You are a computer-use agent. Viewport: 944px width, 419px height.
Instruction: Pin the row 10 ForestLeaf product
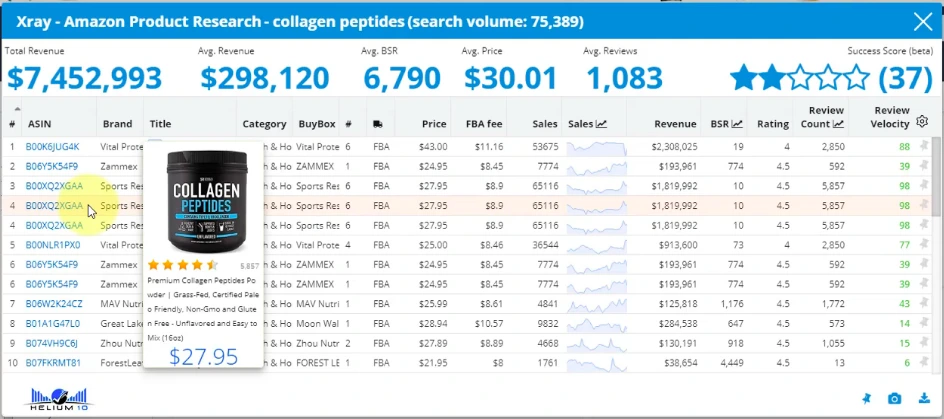pyautogui.click(x=923, y=362)
